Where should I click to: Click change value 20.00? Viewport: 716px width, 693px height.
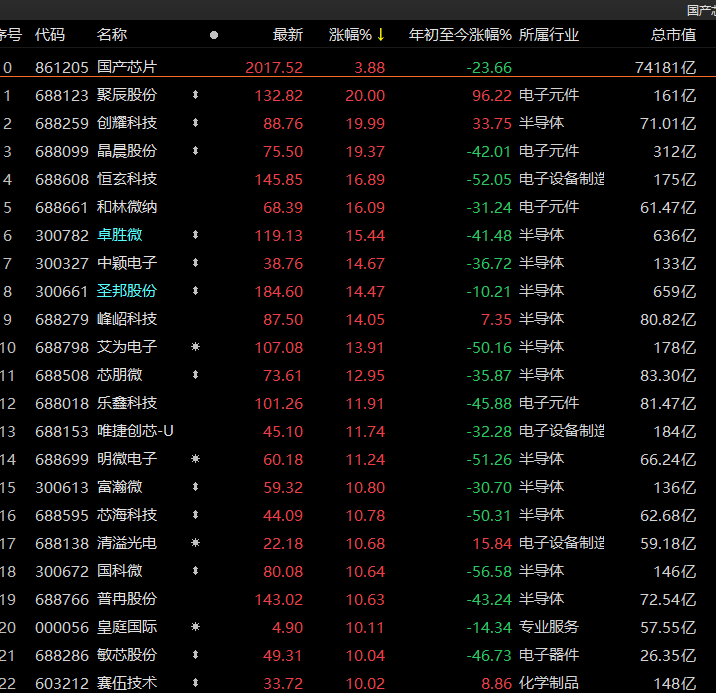click(x=365, y=95)
